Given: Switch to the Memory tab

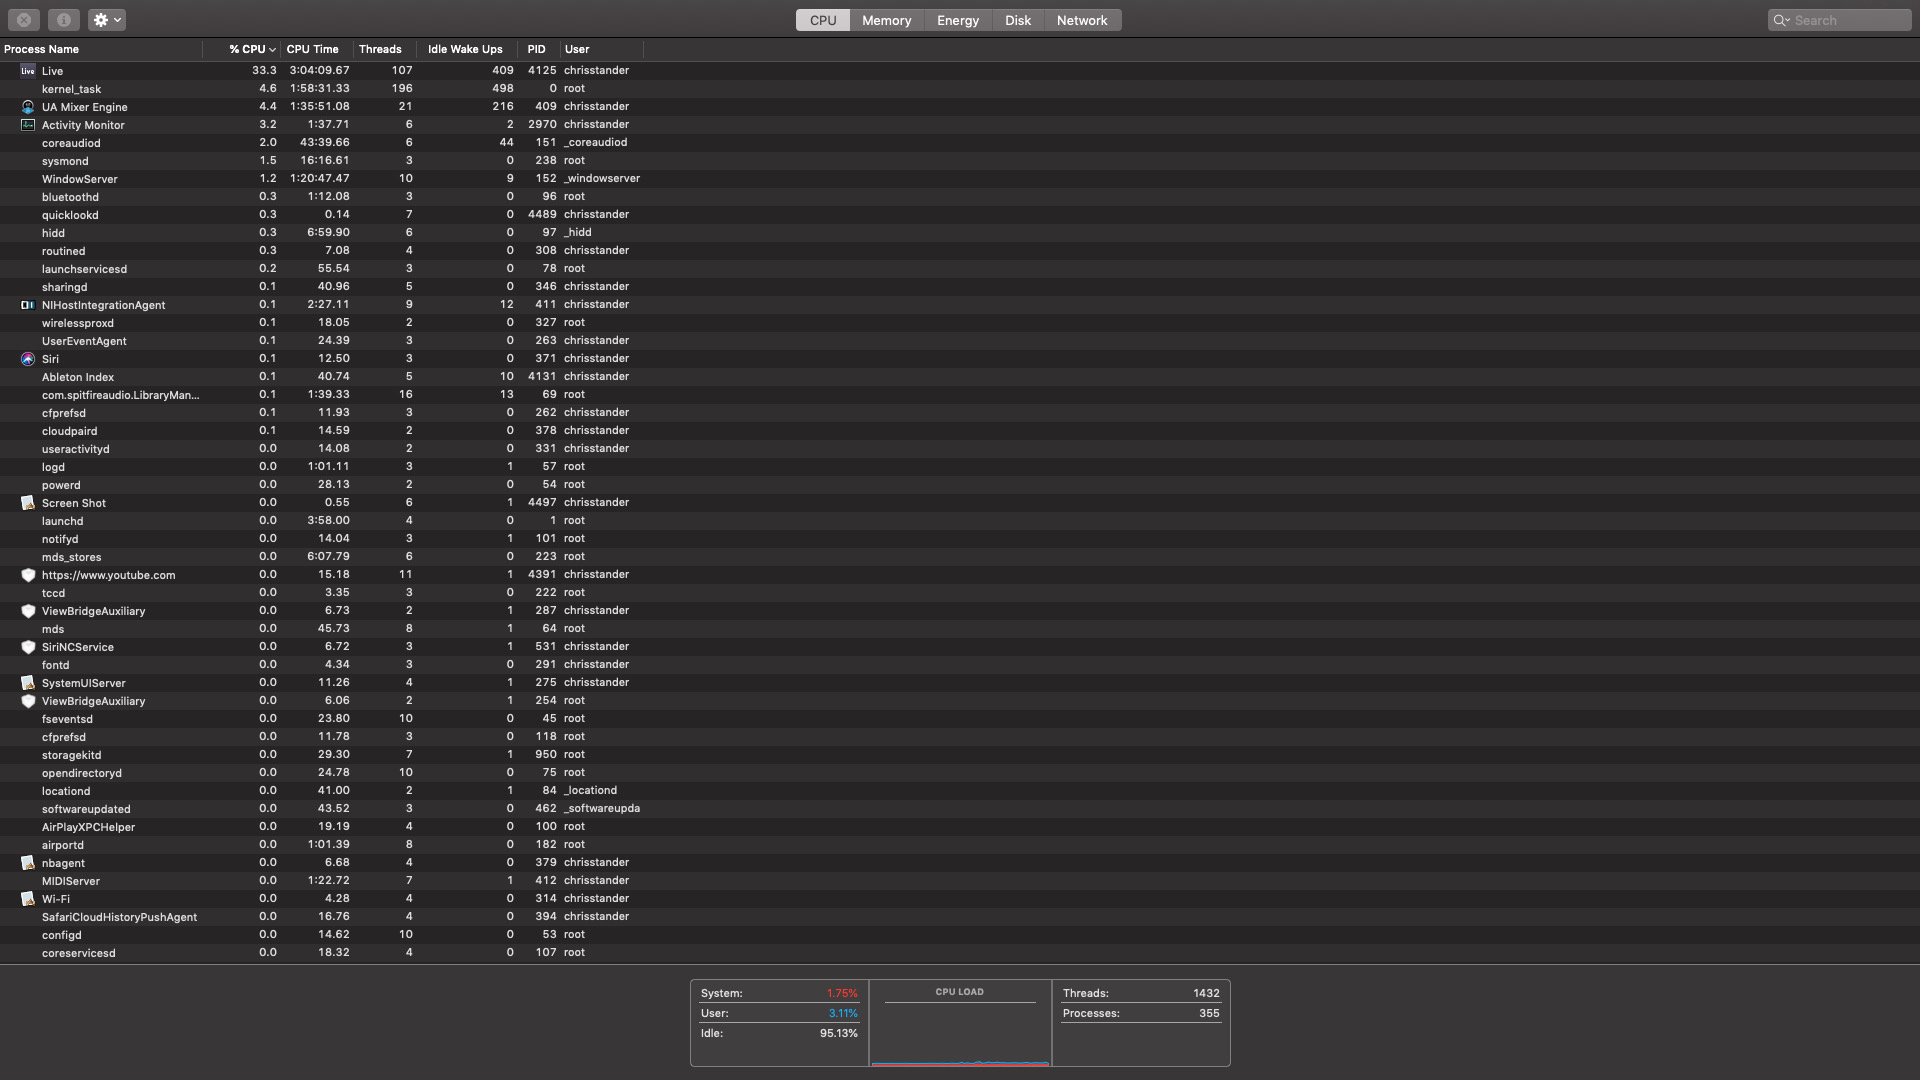Looking at the screenshot, I should tap(886, 20).
